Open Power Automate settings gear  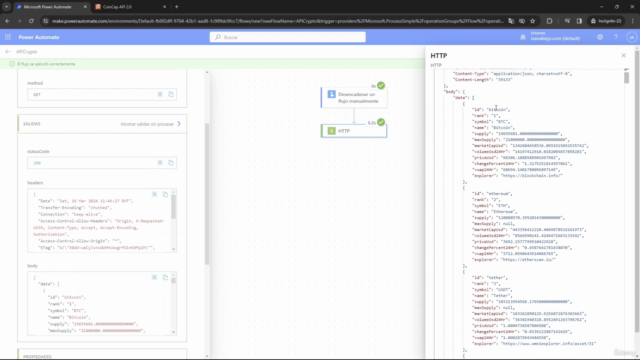[600, 37]
